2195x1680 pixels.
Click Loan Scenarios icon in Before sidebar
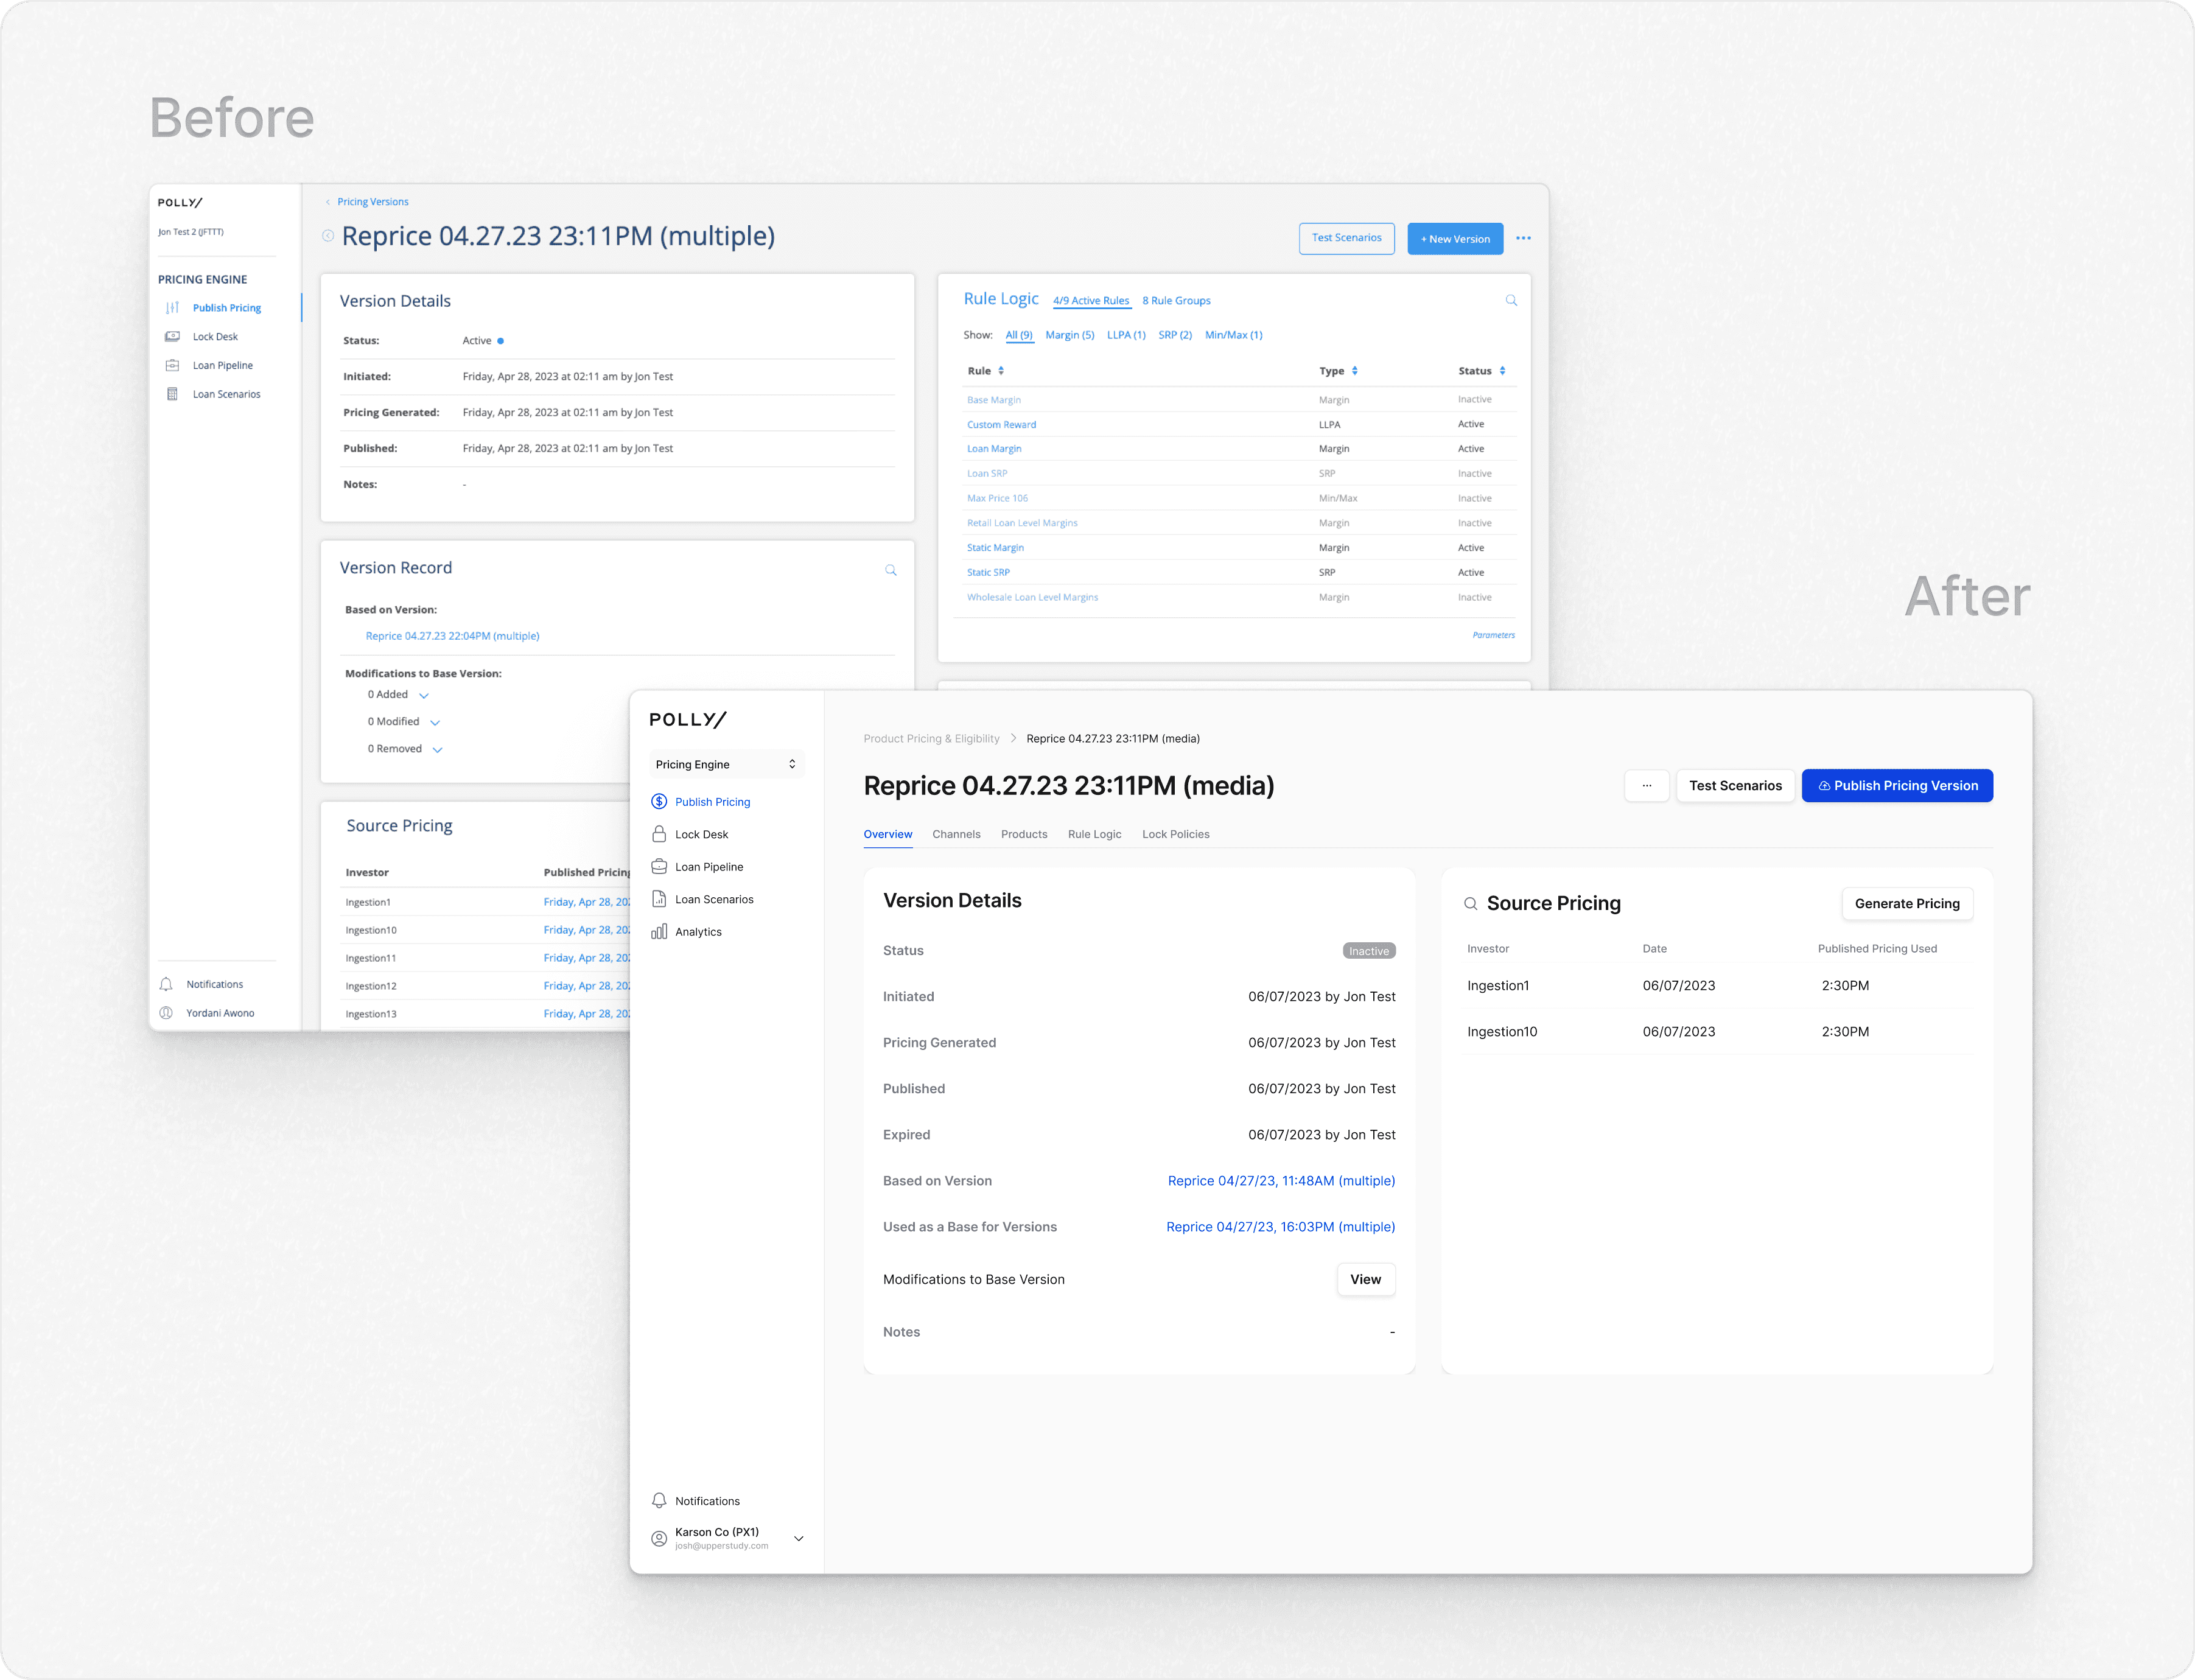click(x=172, y=394)
